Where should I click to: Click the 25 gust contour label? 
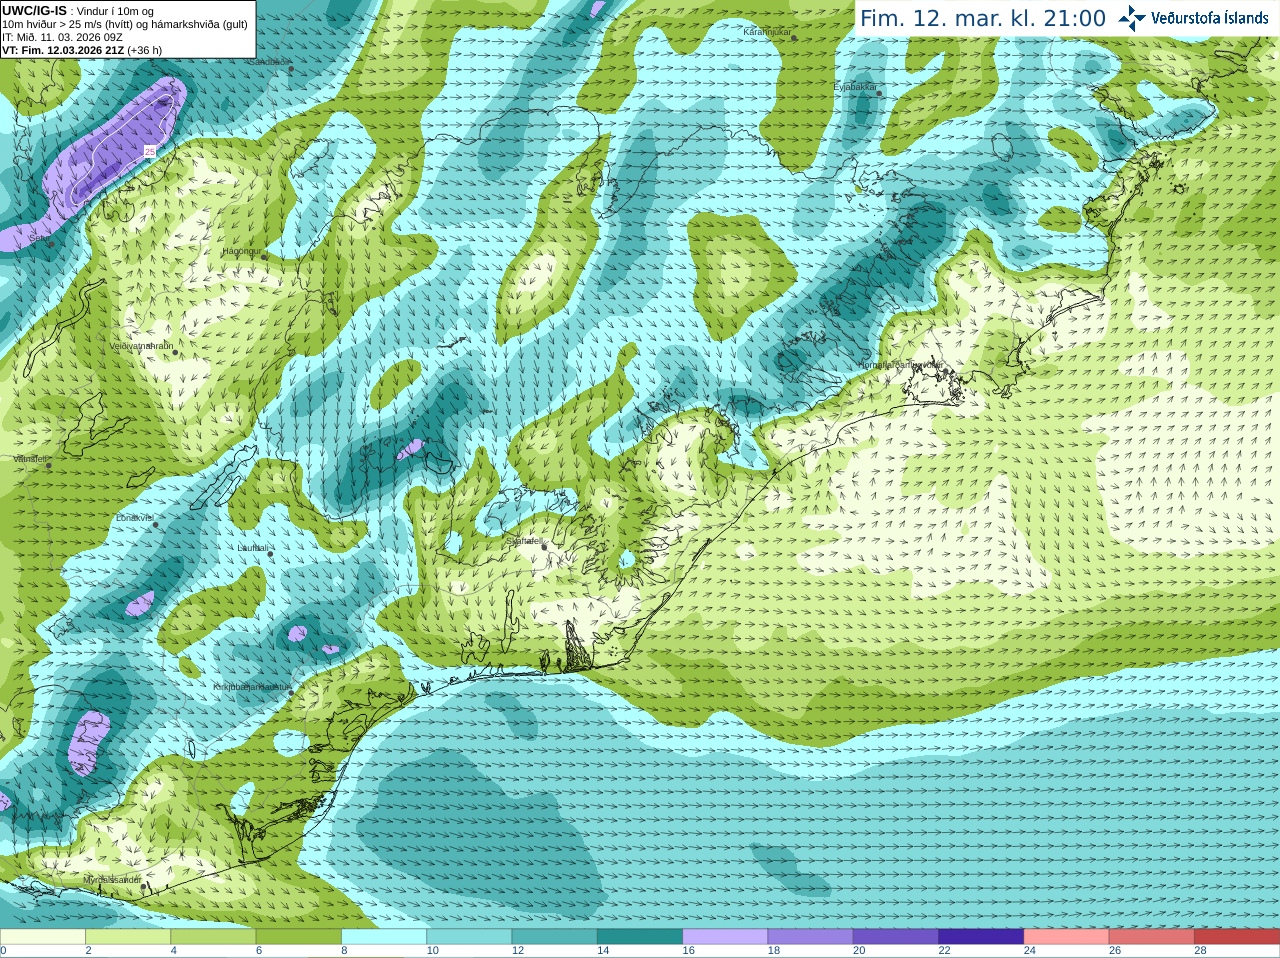click(150, 151)
